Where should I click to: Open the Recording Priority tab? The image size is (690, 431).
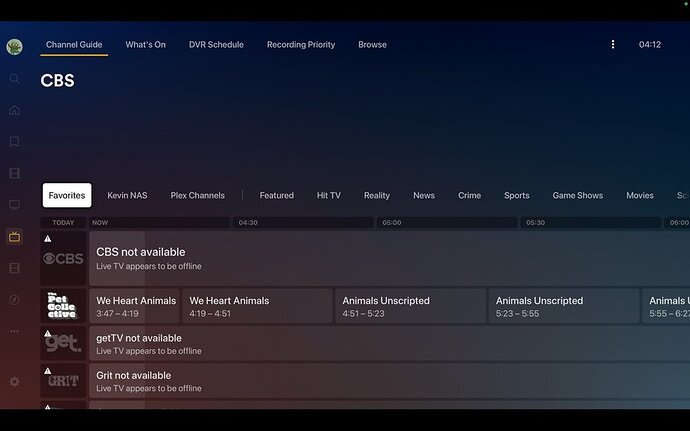tap(301, 44)
